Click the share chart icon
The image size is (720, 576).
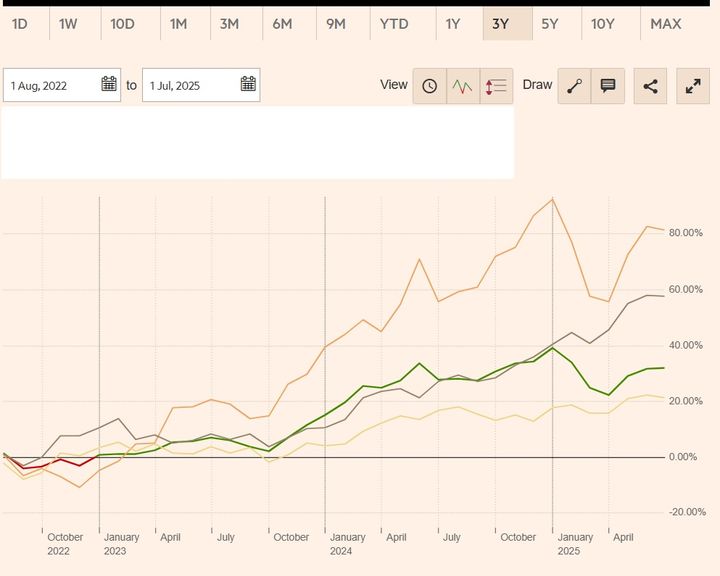click(x=650, y=86)
